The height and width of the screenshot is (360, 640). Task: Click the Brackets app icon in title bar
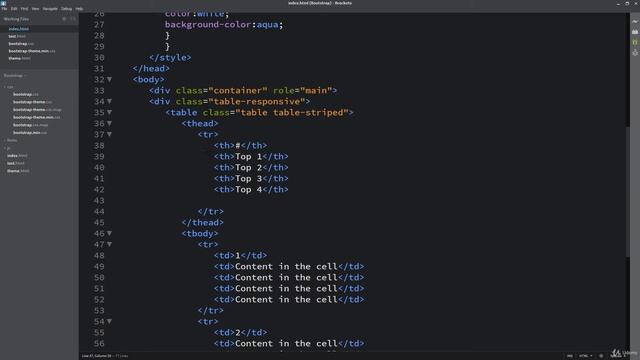tap(3, 3)
